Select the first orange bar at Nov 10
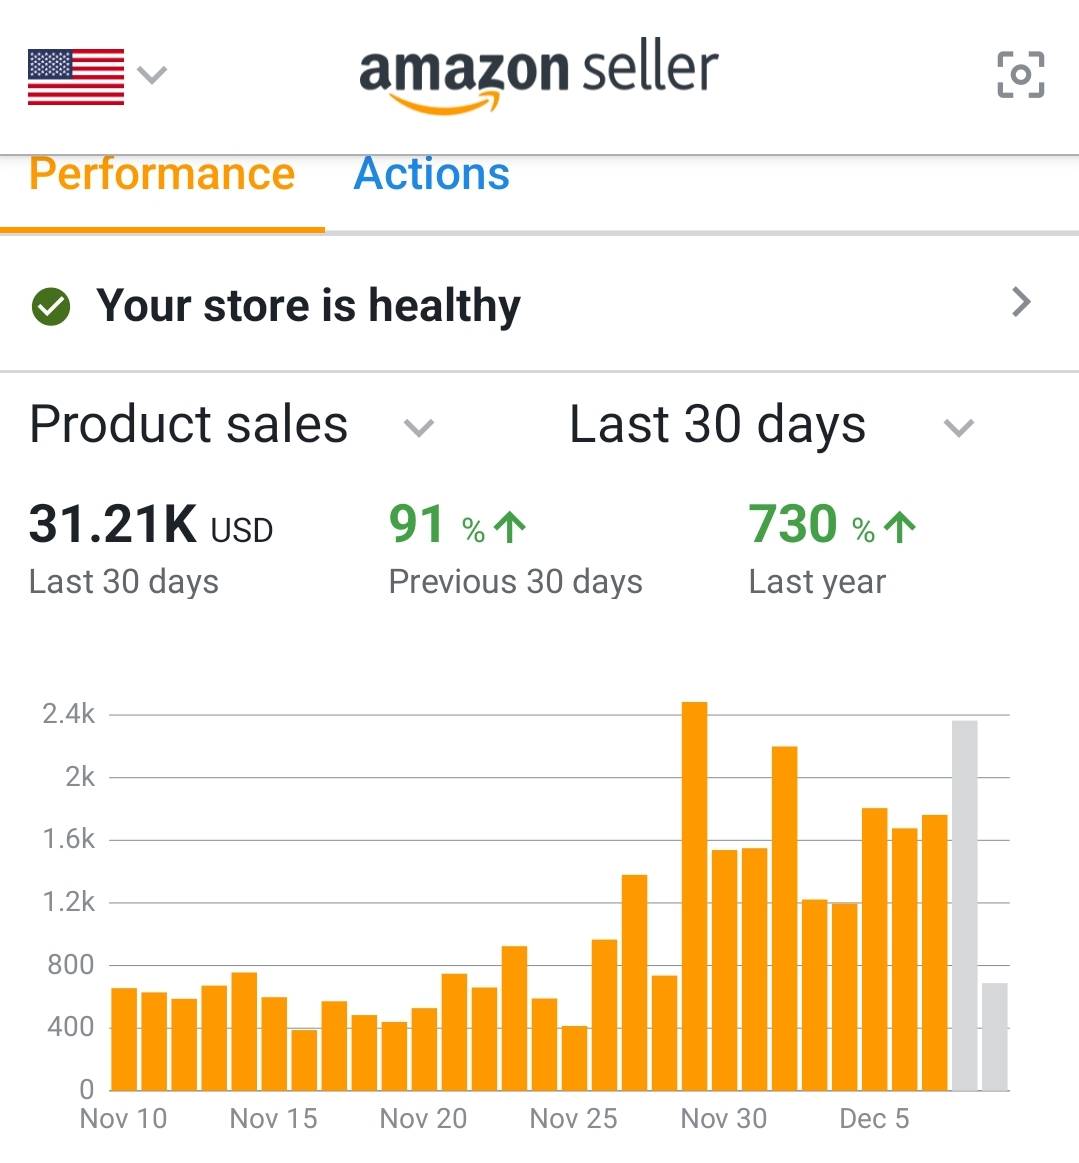The height and width of the screenshot is (1163, 1079). coord(124,1039)
